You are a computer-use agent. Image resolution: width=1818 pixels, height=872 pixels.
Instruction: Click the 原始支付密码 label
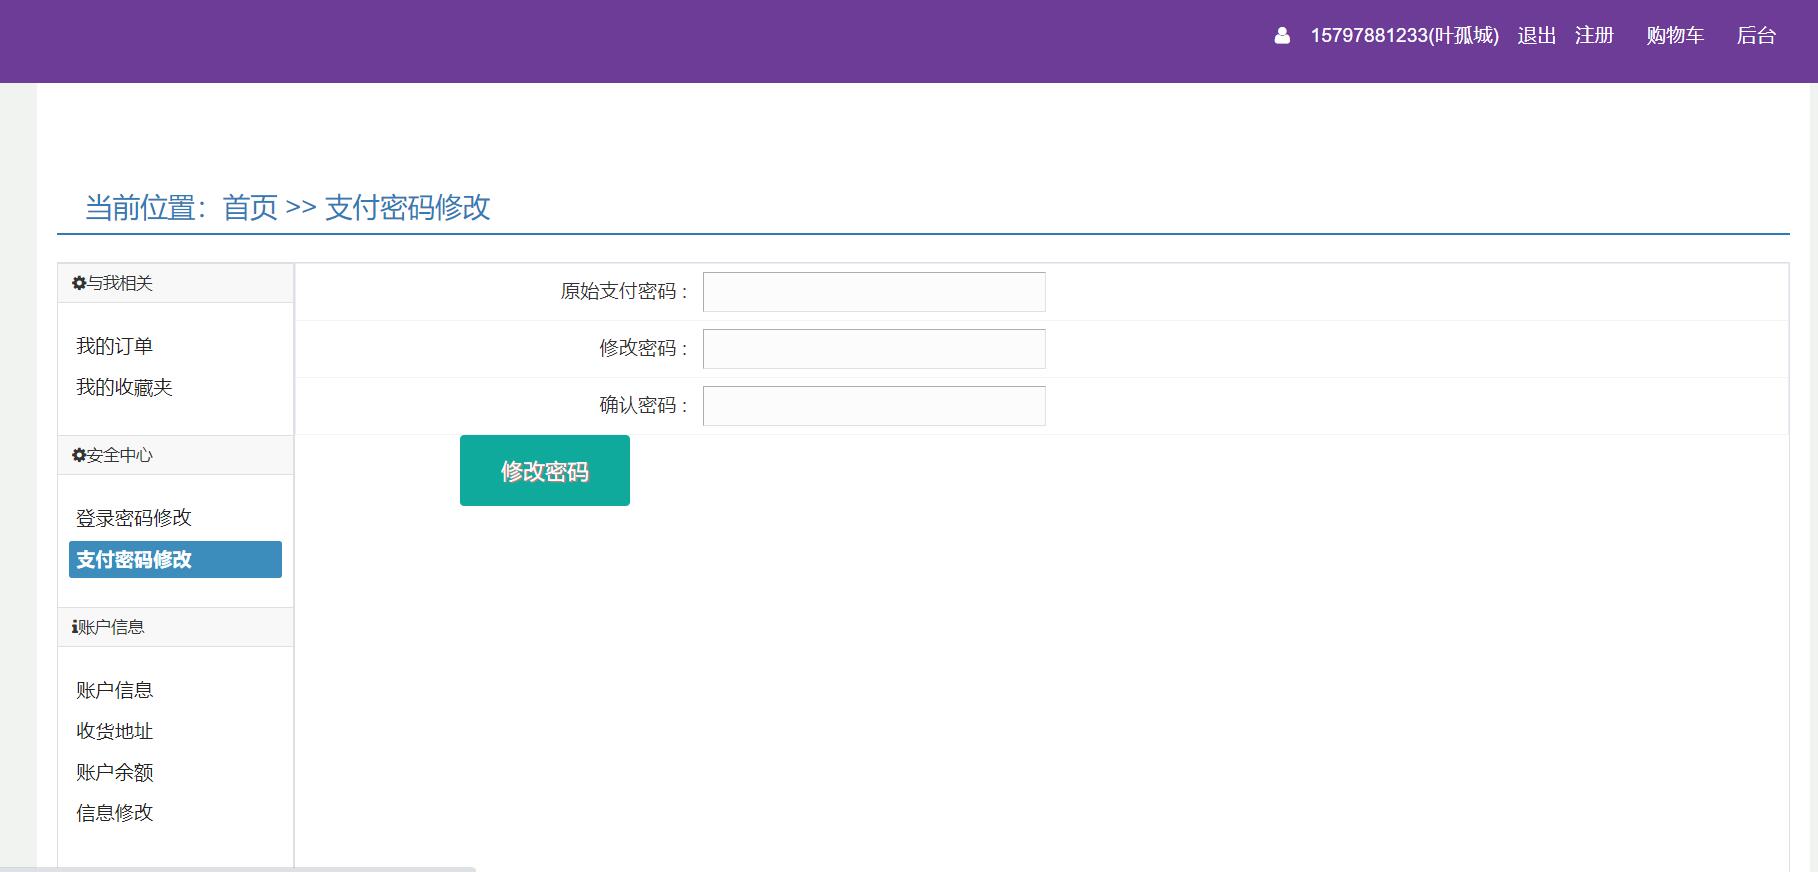pyautogui.click(x=623, y=291)
